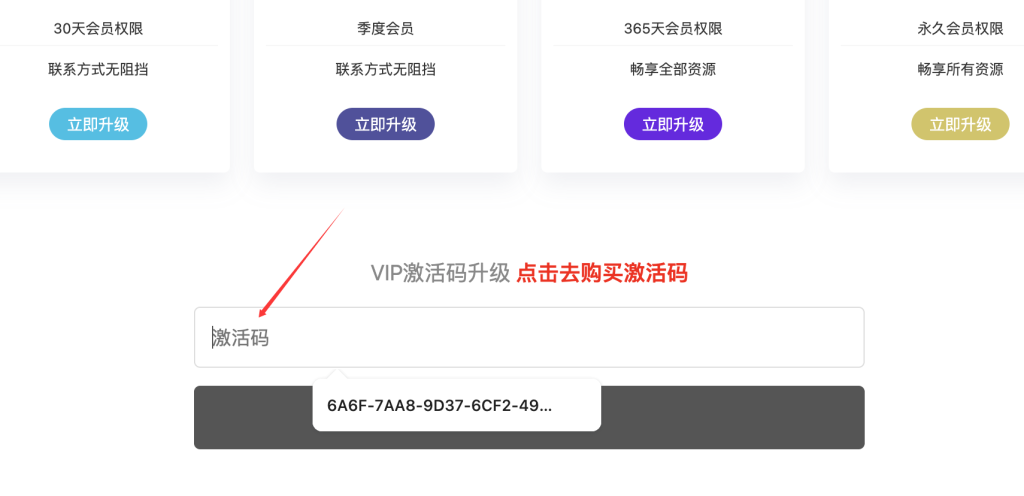Image resolution: width=1024 pixels, height=496 pixels.
Task: Click 联系方式无阻挡 in the 30天 card
Action: 98,69
